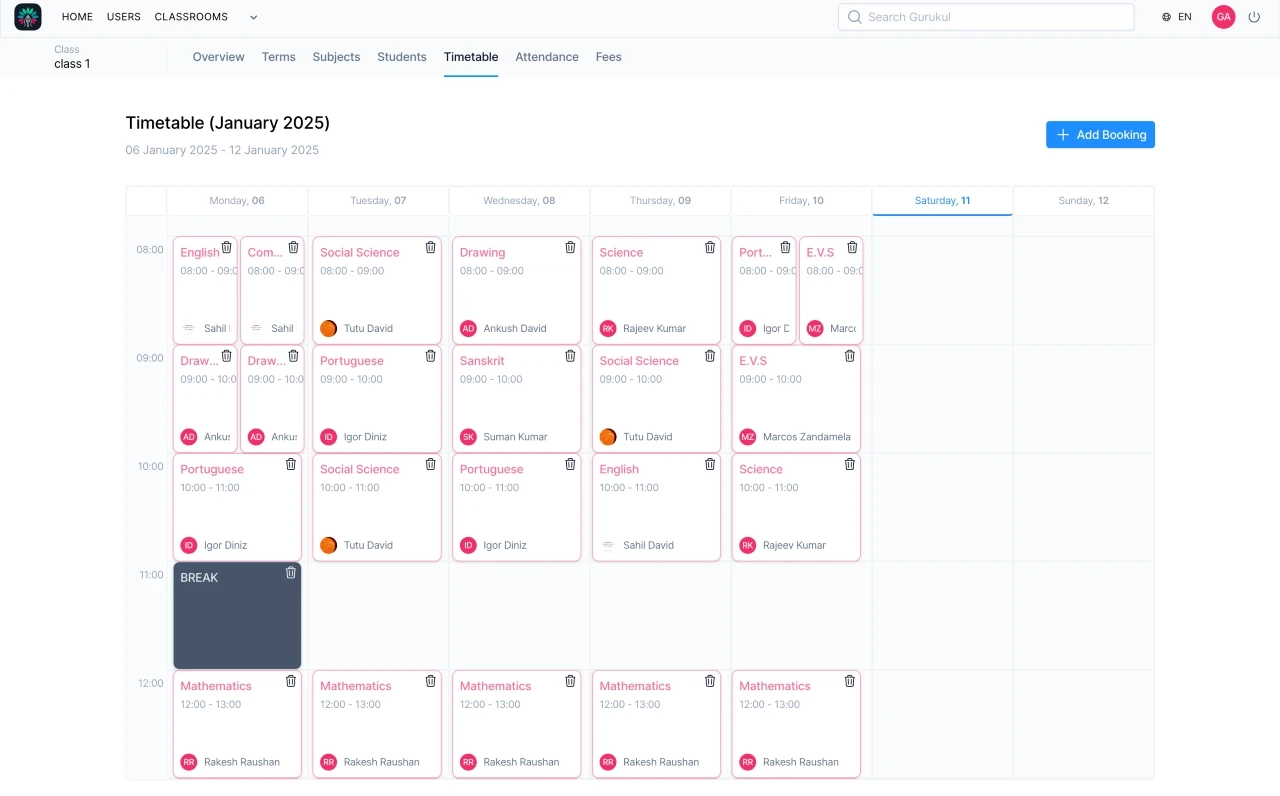Viewport: 1280px width, 796px height.
Task: Open the Students tab
Action: coord(402,57)
